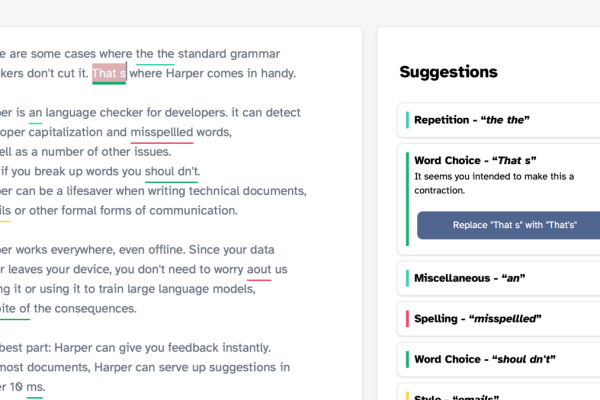Open the Repetition "the the" suggestion card
The height and width of the screenshot is (400, 600).
tap(499, 120)
